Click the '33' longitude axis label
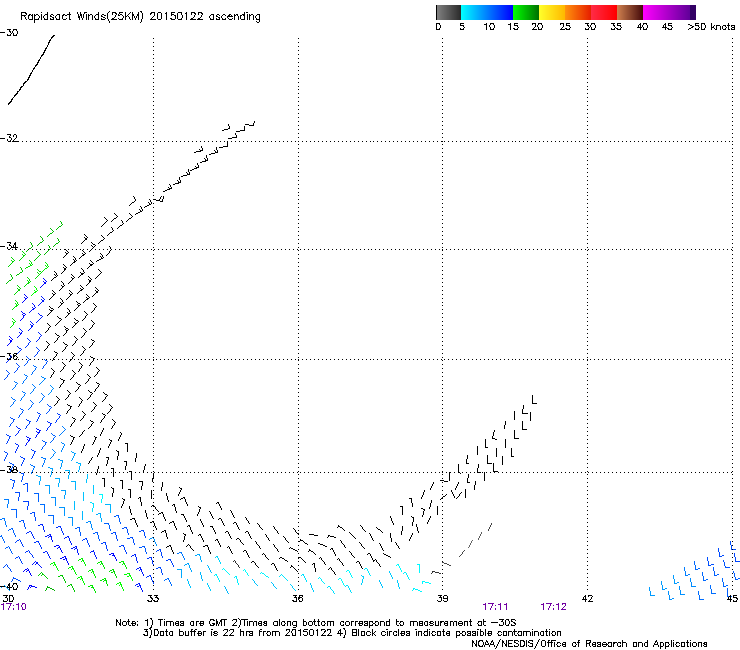 click(153, 599)
